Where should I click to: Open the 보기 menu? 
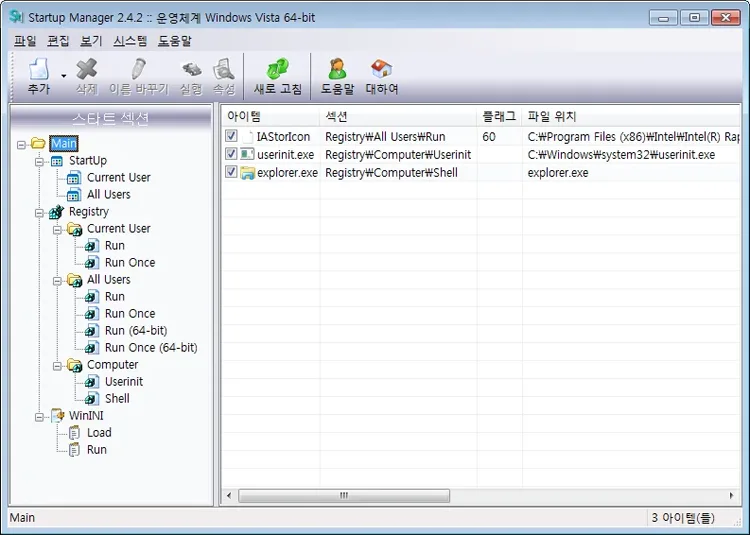(91, 41)
